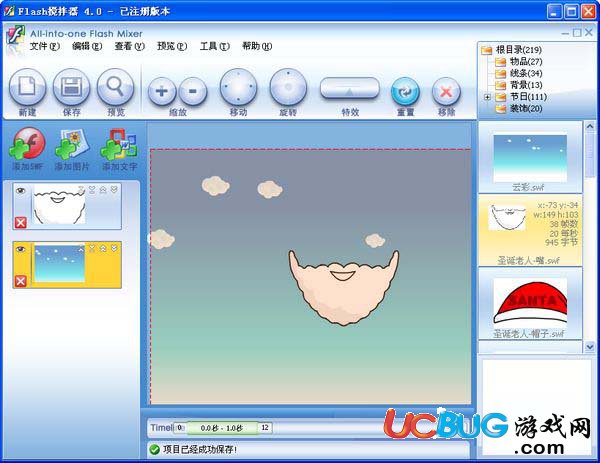This screenshot has height=463, width=600.
Task: Click the 新建 new project button
Action: pyautogui.click(x=27, y=87)
